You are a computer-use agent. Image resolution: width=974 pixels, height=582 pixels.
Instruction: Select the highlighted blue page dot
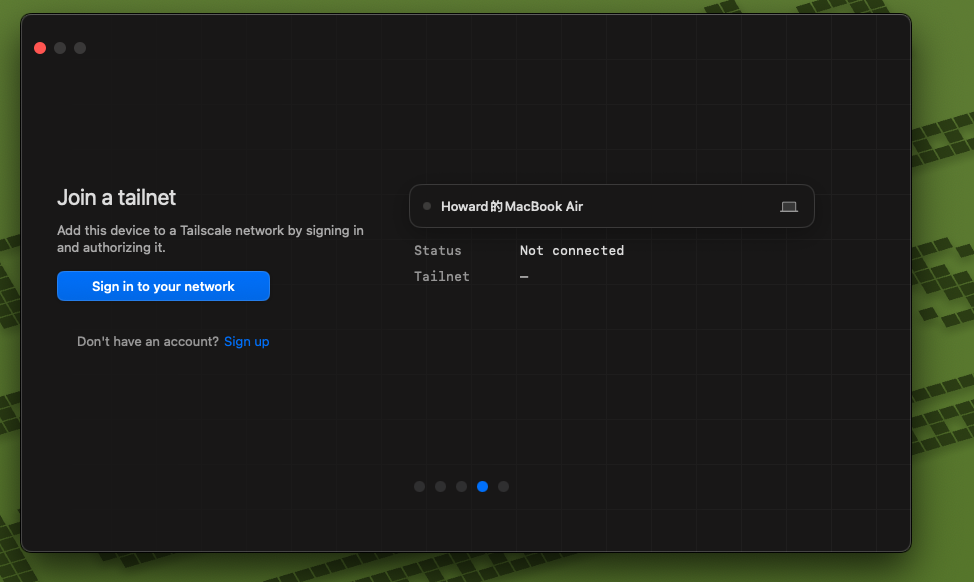483,486
